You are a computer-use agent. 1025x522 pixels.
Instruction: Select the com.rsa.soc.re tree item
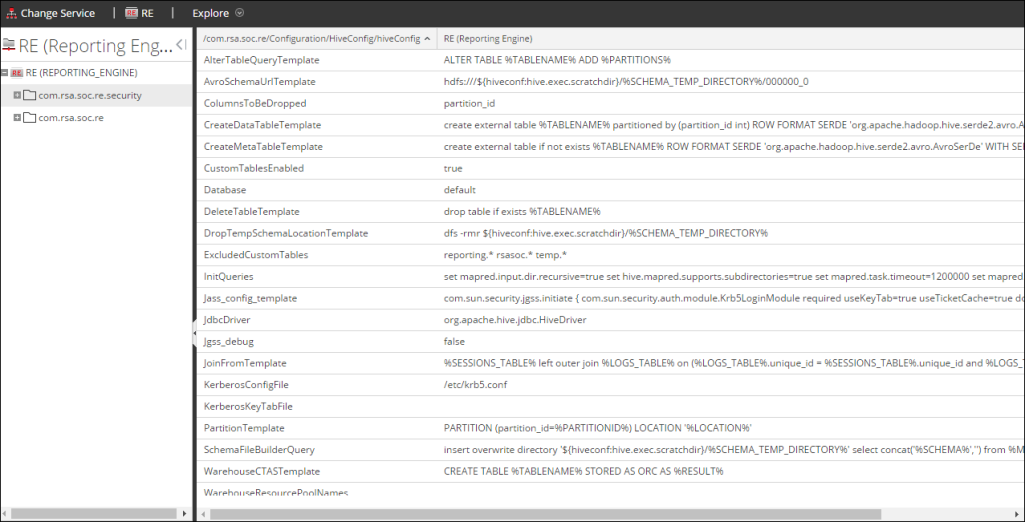pos(71,118)
